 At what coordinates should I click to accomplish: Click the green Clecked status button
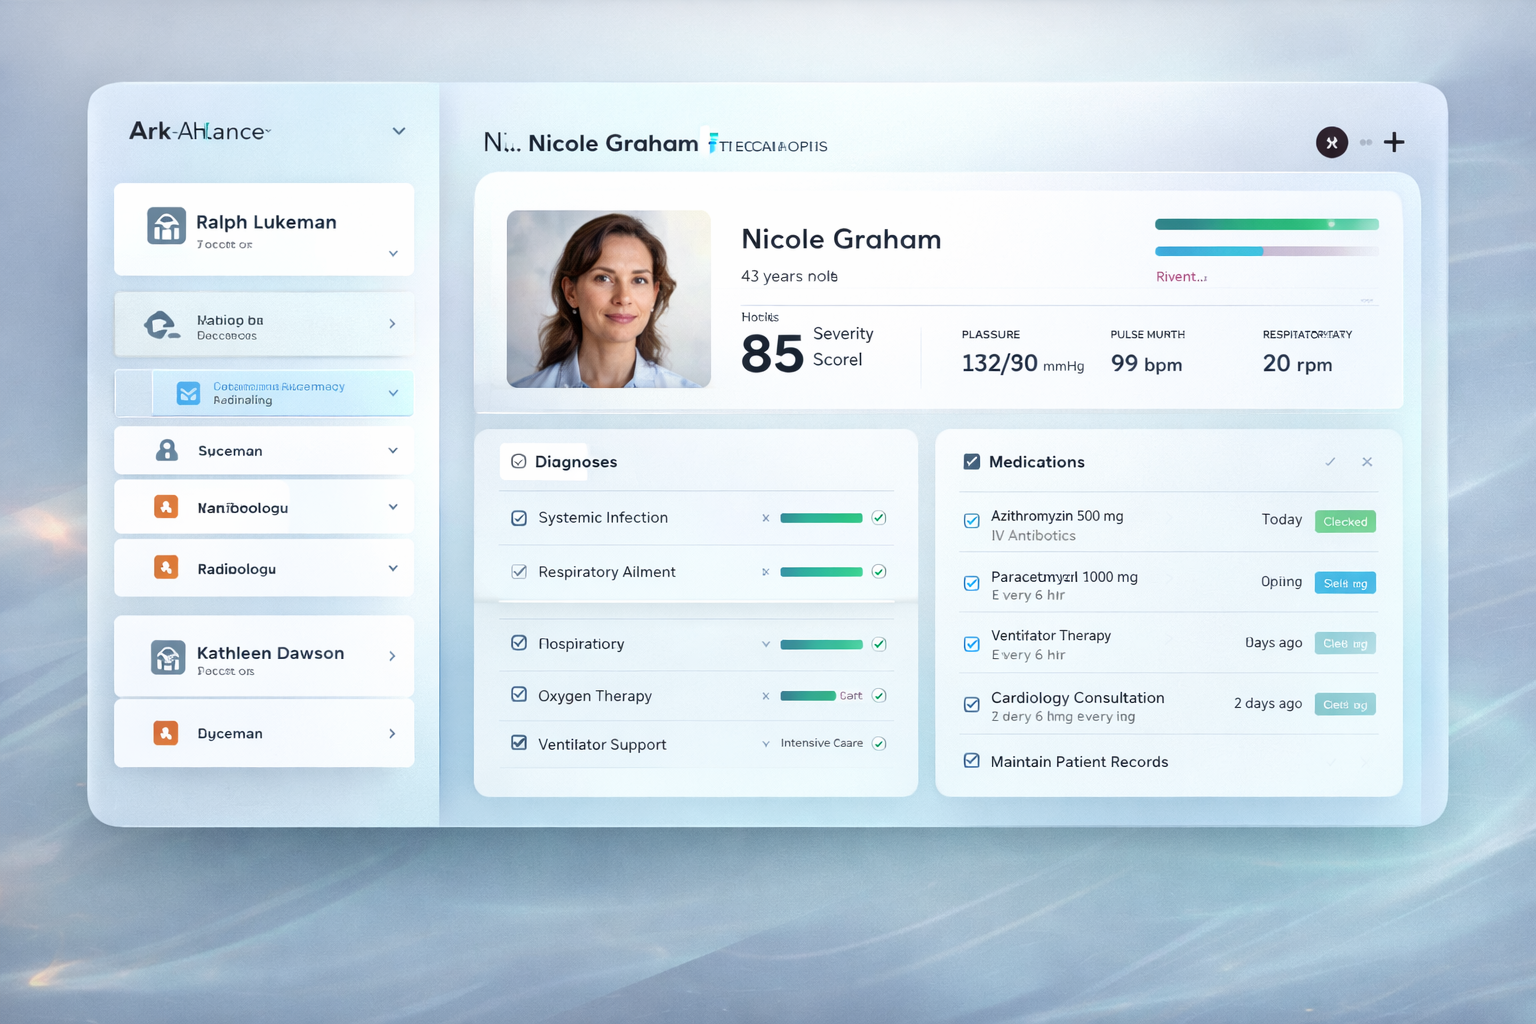(1345, 521)
